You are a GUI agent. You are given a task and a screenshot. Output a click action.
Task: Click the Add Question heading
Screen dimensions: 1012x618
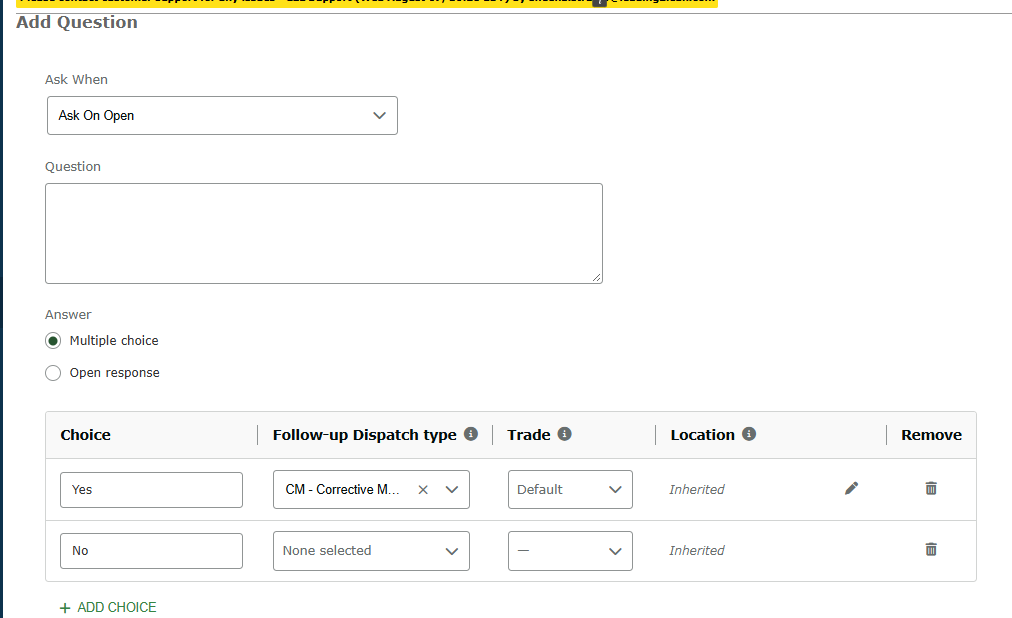(77, 23)
